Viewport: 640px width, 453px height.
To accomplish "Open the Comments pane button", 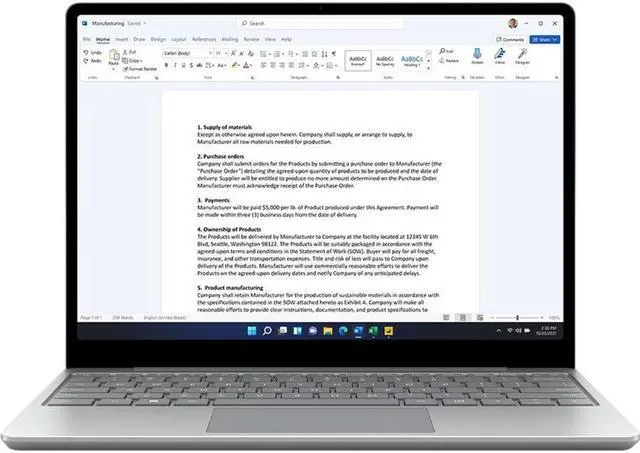I will tap(512, 39).
